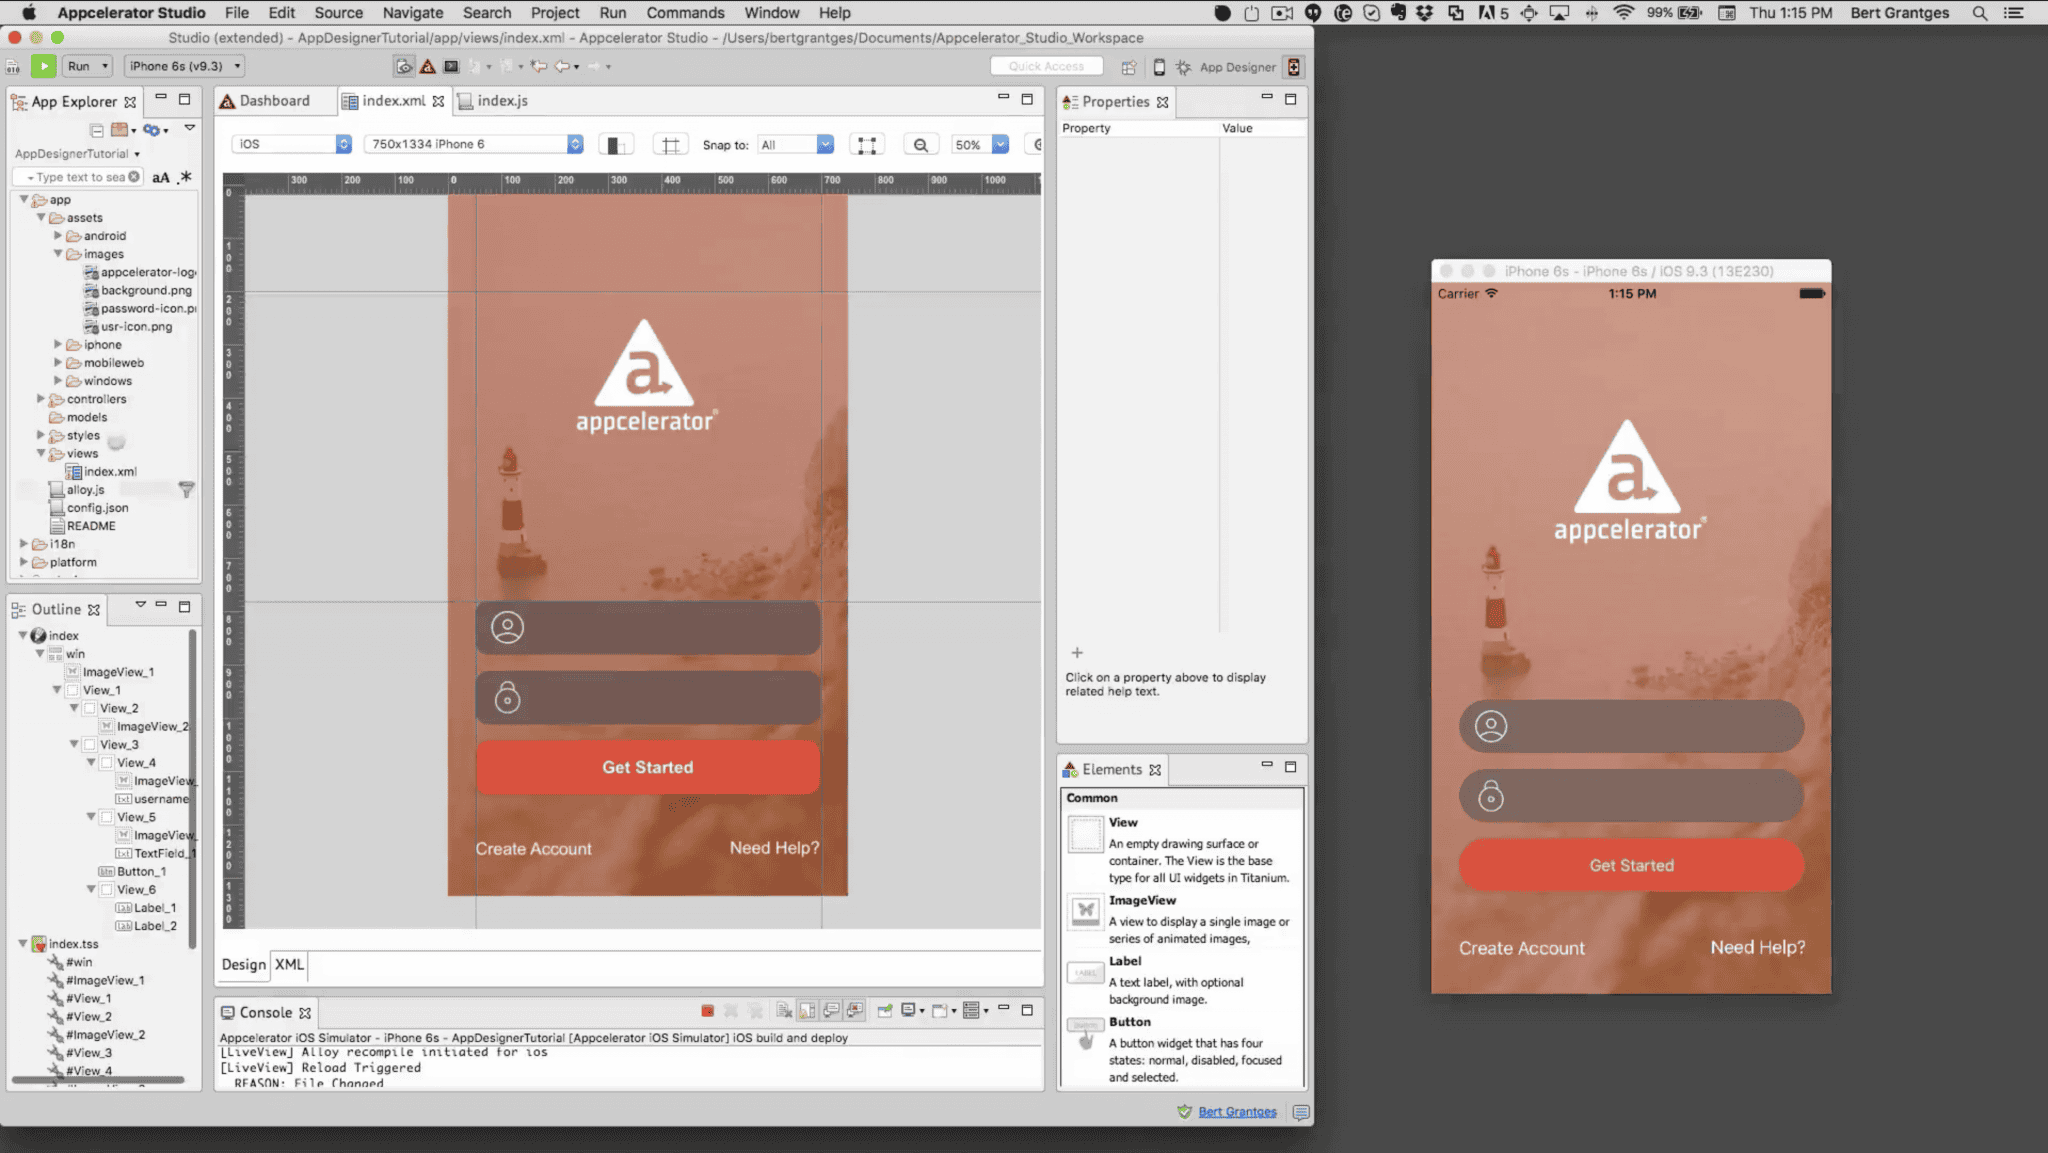Open the iOS platform dropdown
This screenshot has width=2048, height=1153.
tap(292, 144)
